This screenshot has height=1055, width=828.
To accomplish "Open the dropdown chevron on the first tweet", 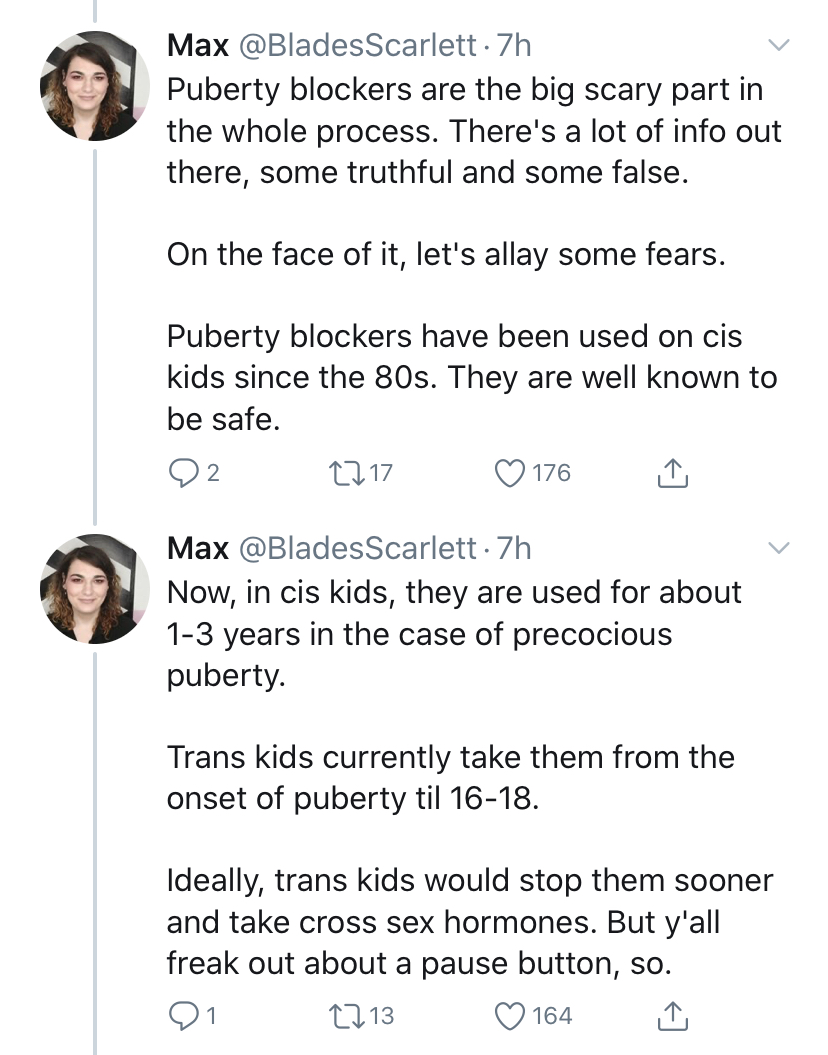I will coord(778,45).
